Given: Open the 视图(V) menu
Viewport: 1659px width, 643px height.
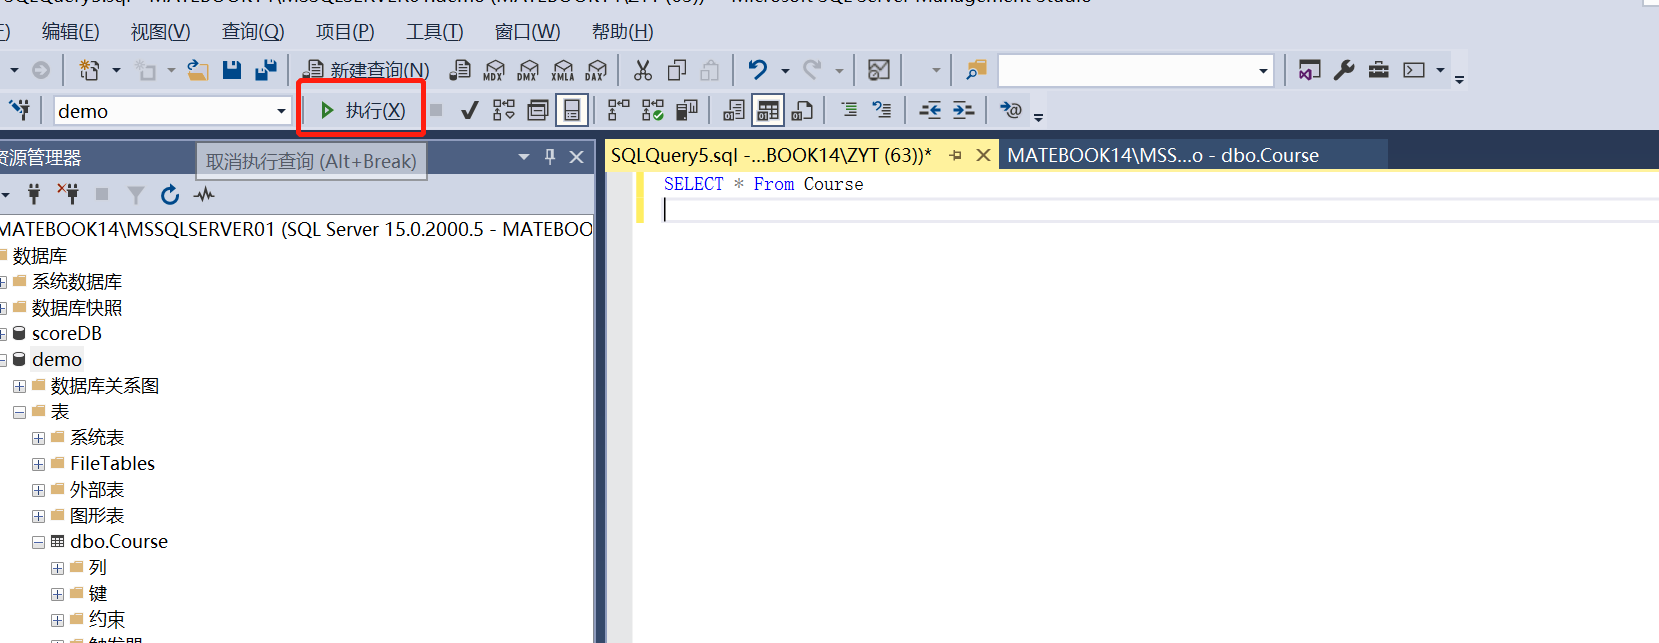Looking at the screenshot, I should 160,32.
